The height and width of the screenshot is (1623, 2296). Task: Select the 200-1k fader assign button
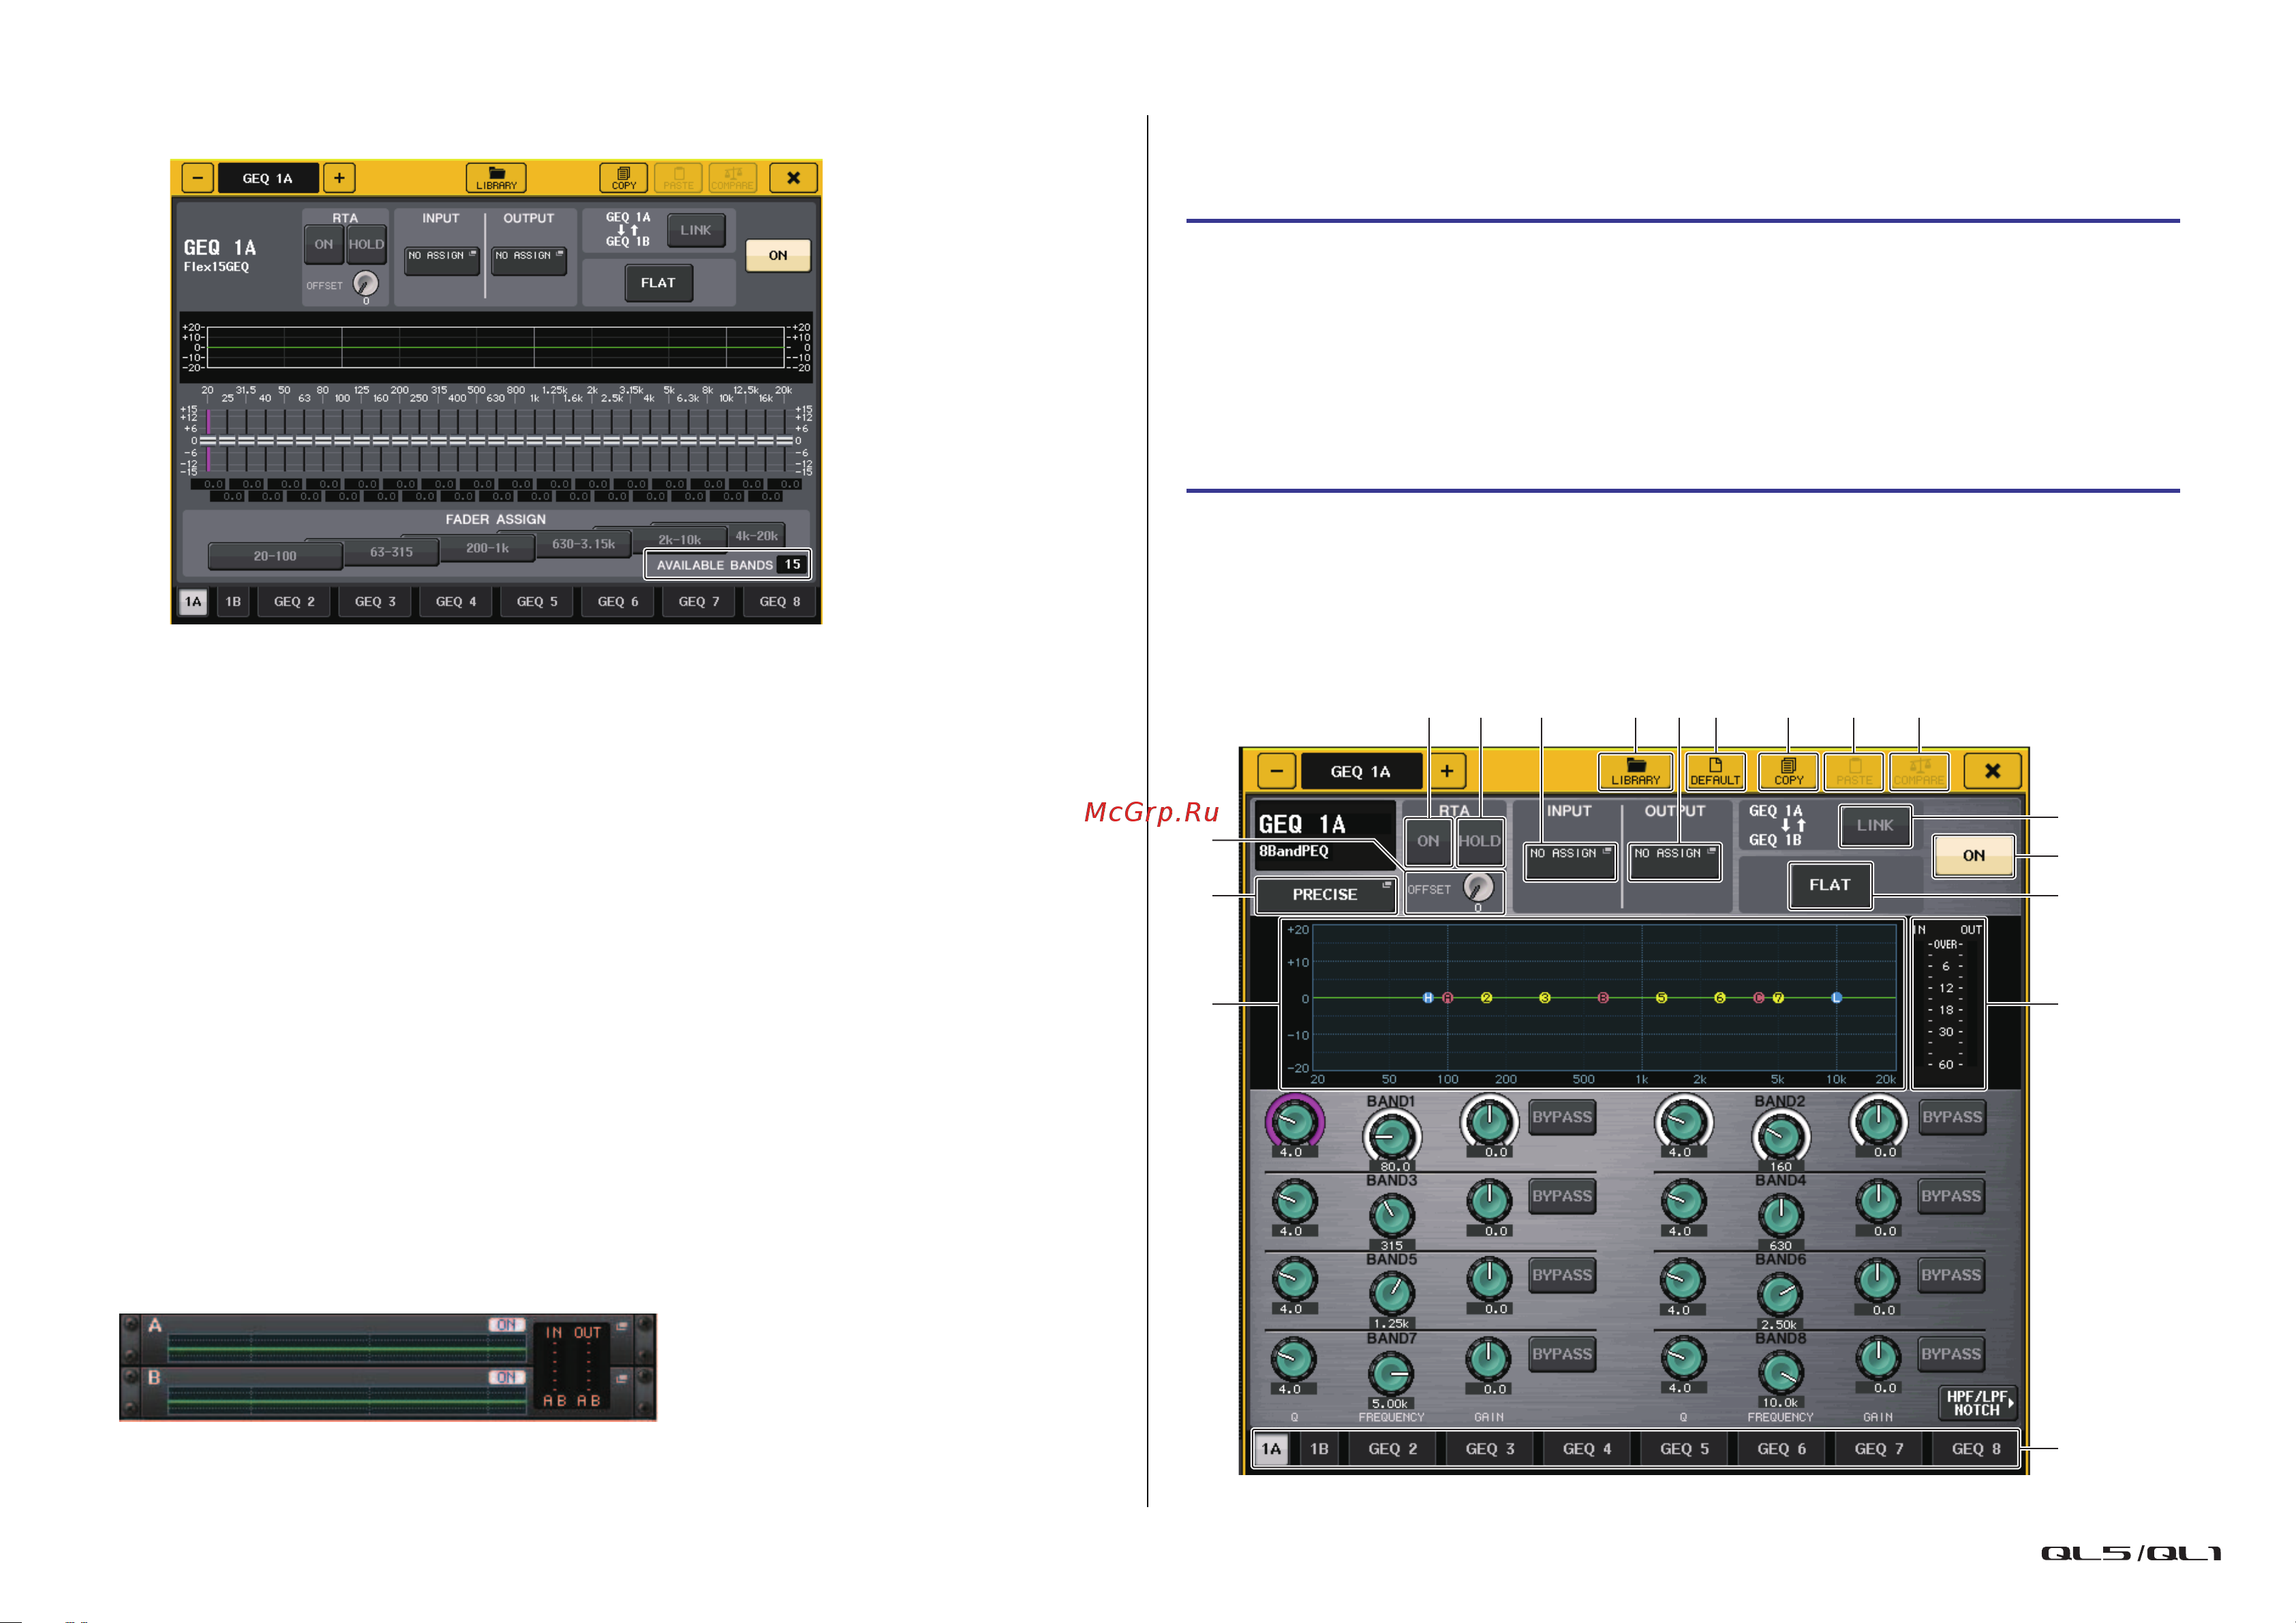pyautogui.click(x=488, y=548)
